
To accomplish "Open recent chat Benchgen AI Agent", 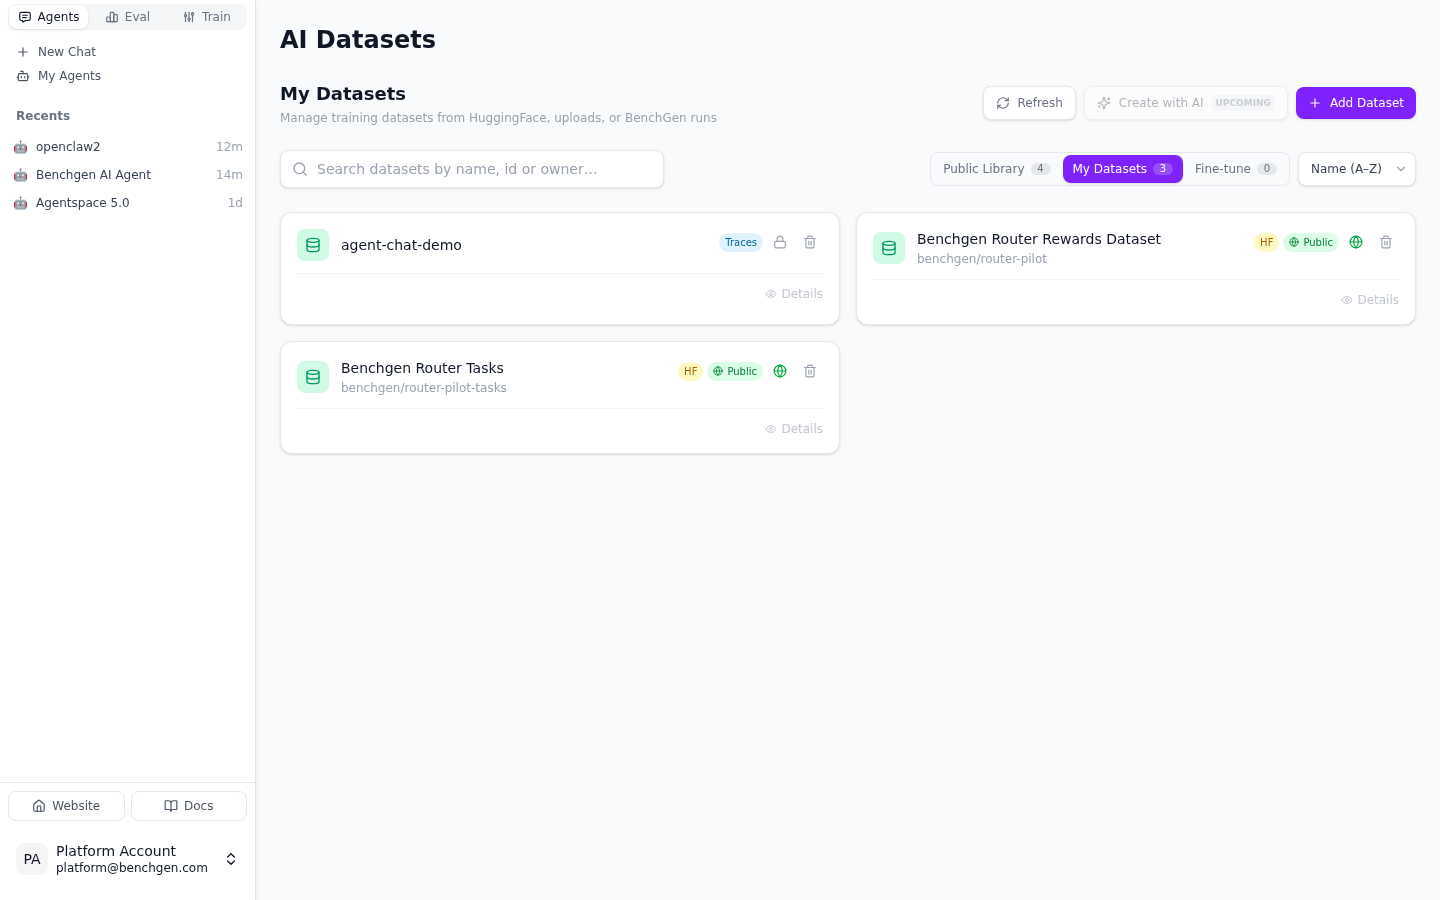I will (127, 175).
